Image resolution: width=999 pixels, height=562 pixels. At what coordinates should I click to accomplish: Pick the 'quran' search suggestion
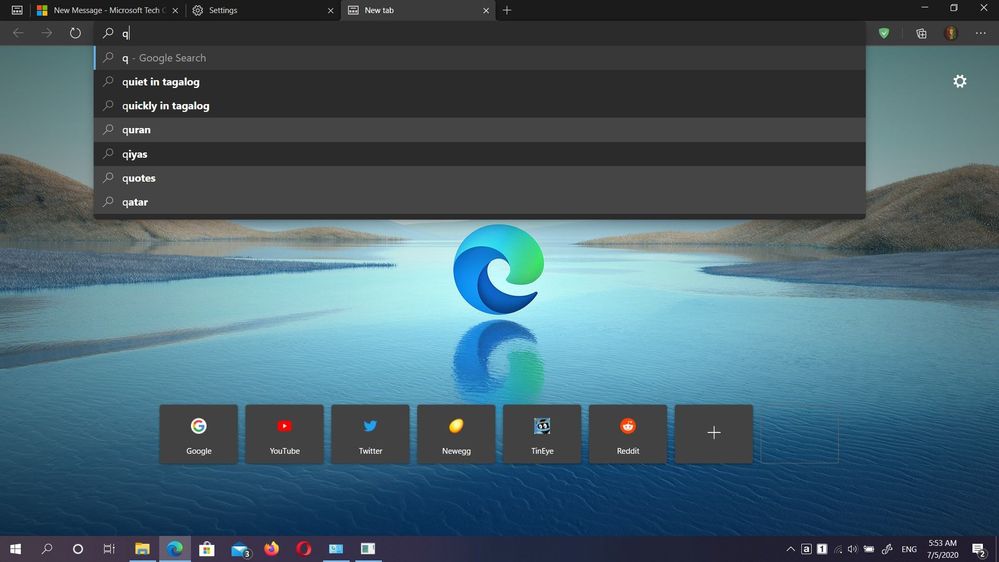(x=480, y=129)
